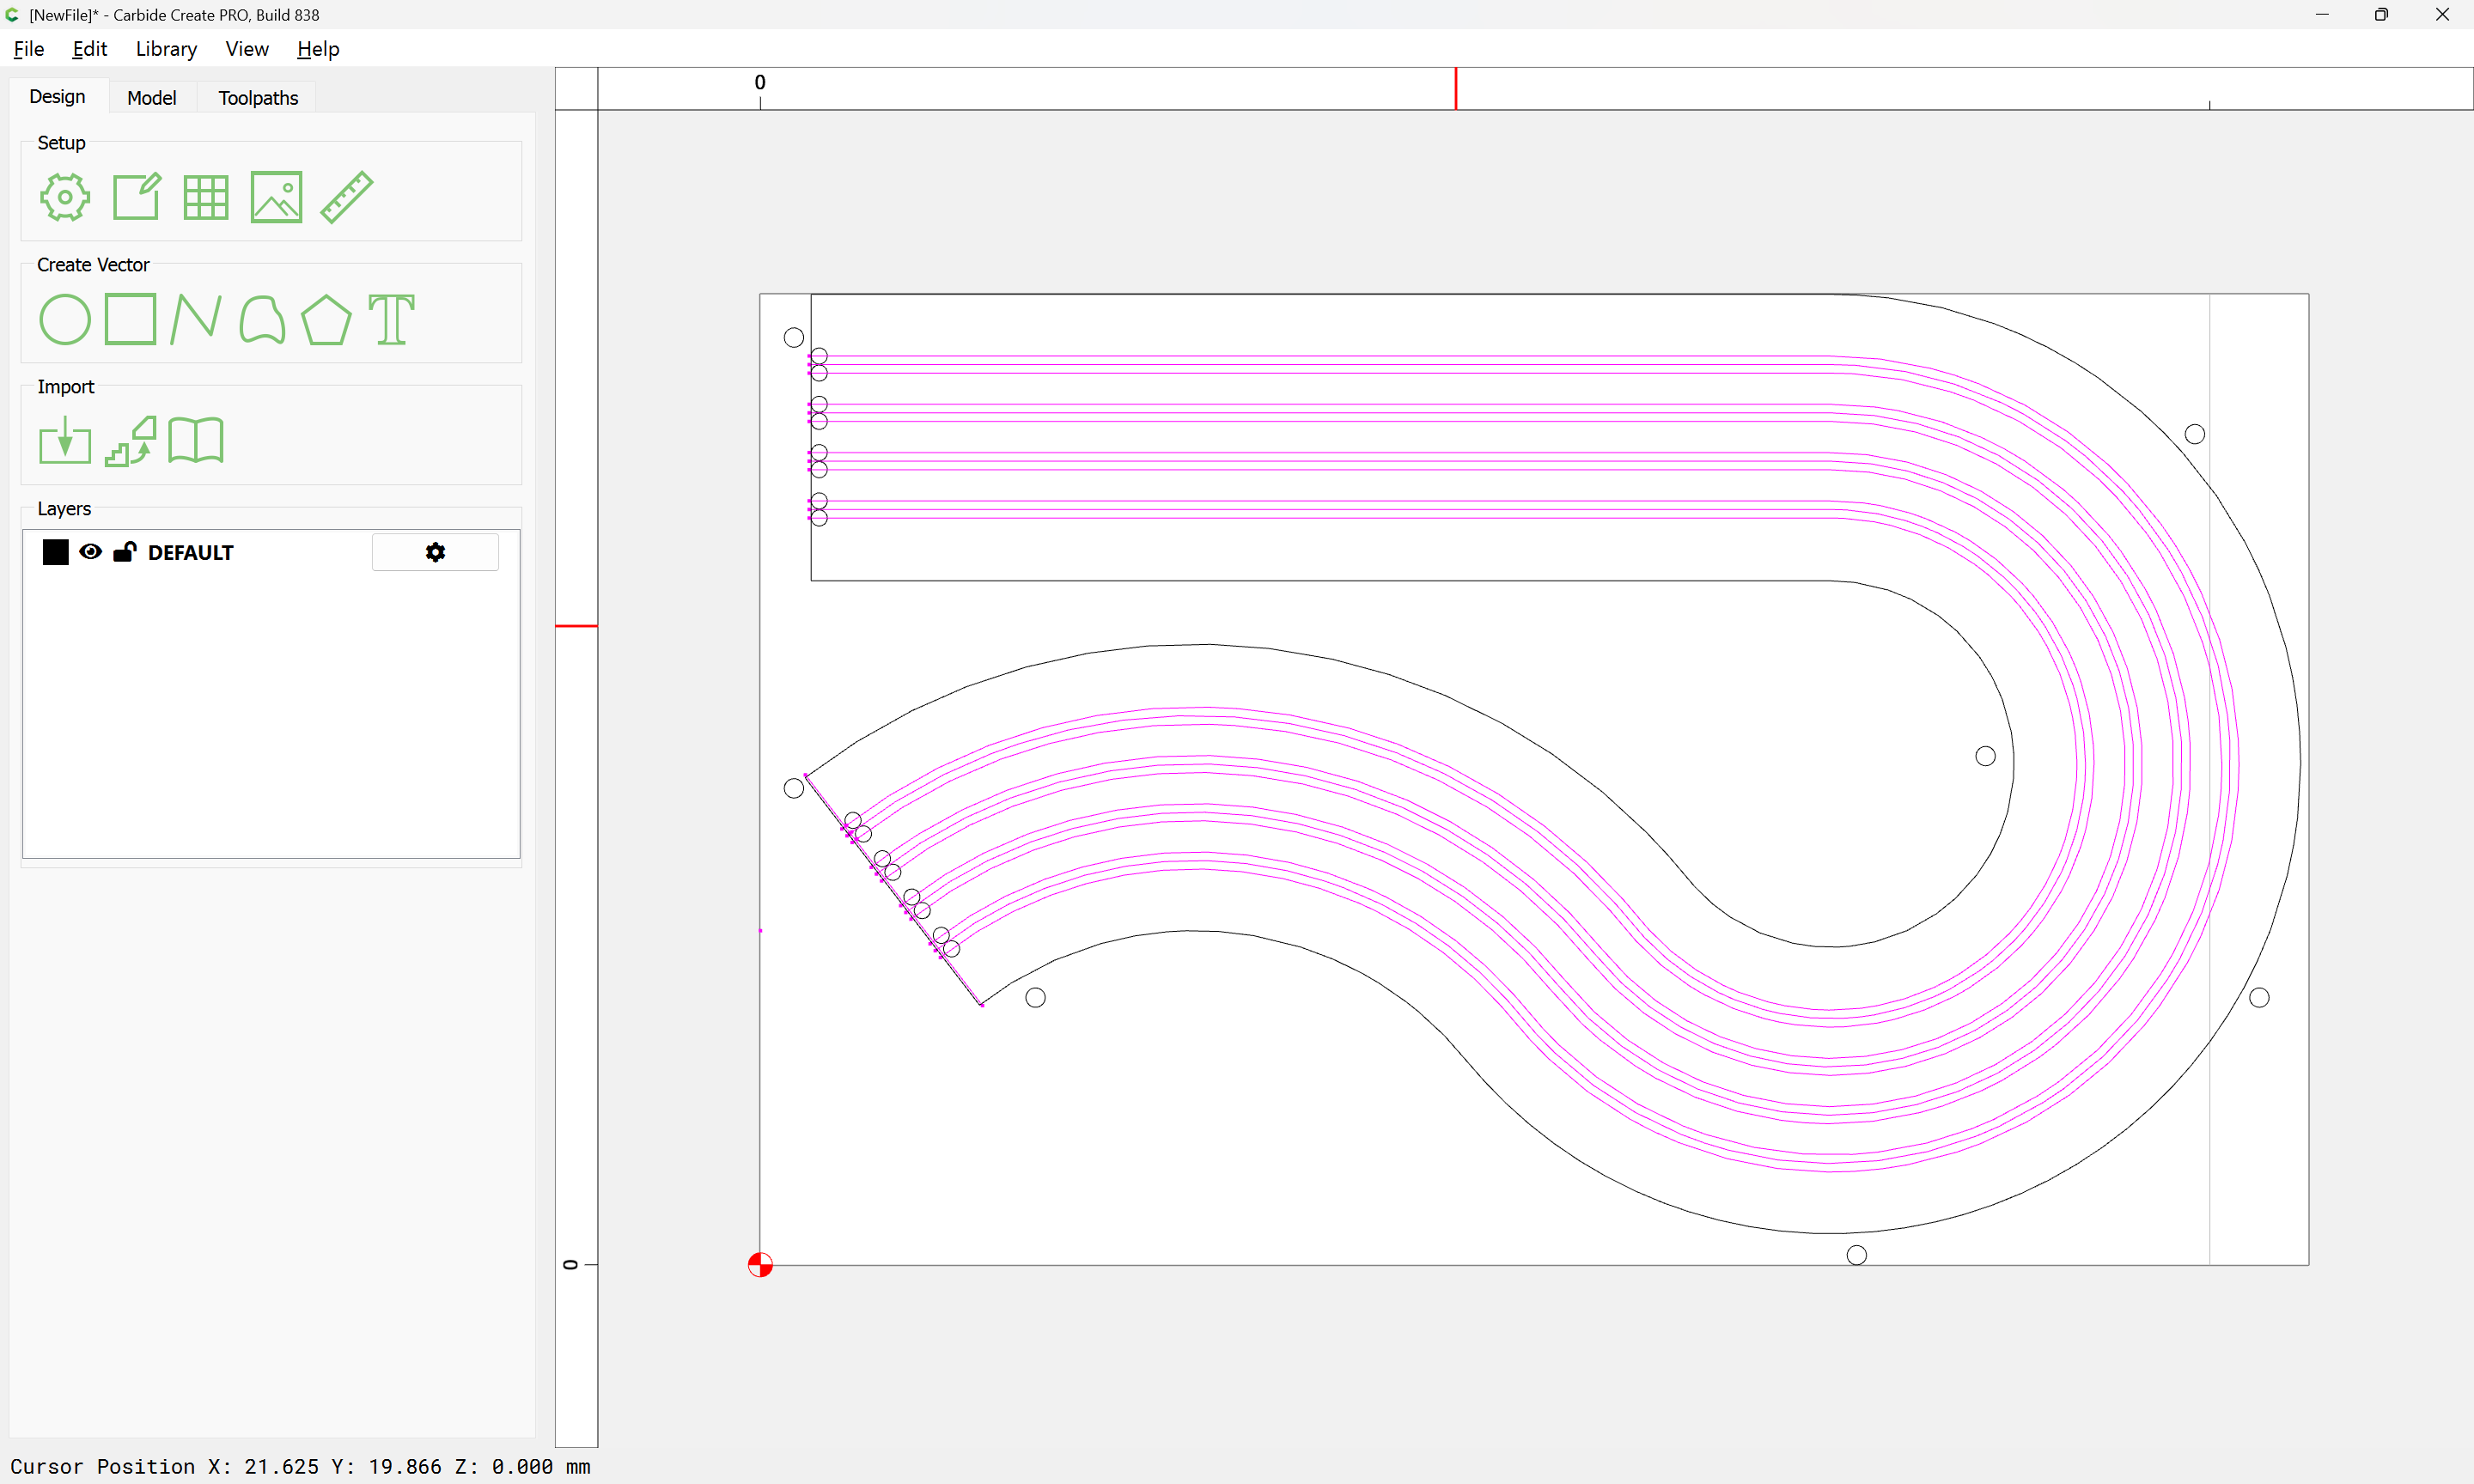The image size is (2474, 1484).
Task: Click the DEFAULT layer black color swatch
Action: coord(56,552)
